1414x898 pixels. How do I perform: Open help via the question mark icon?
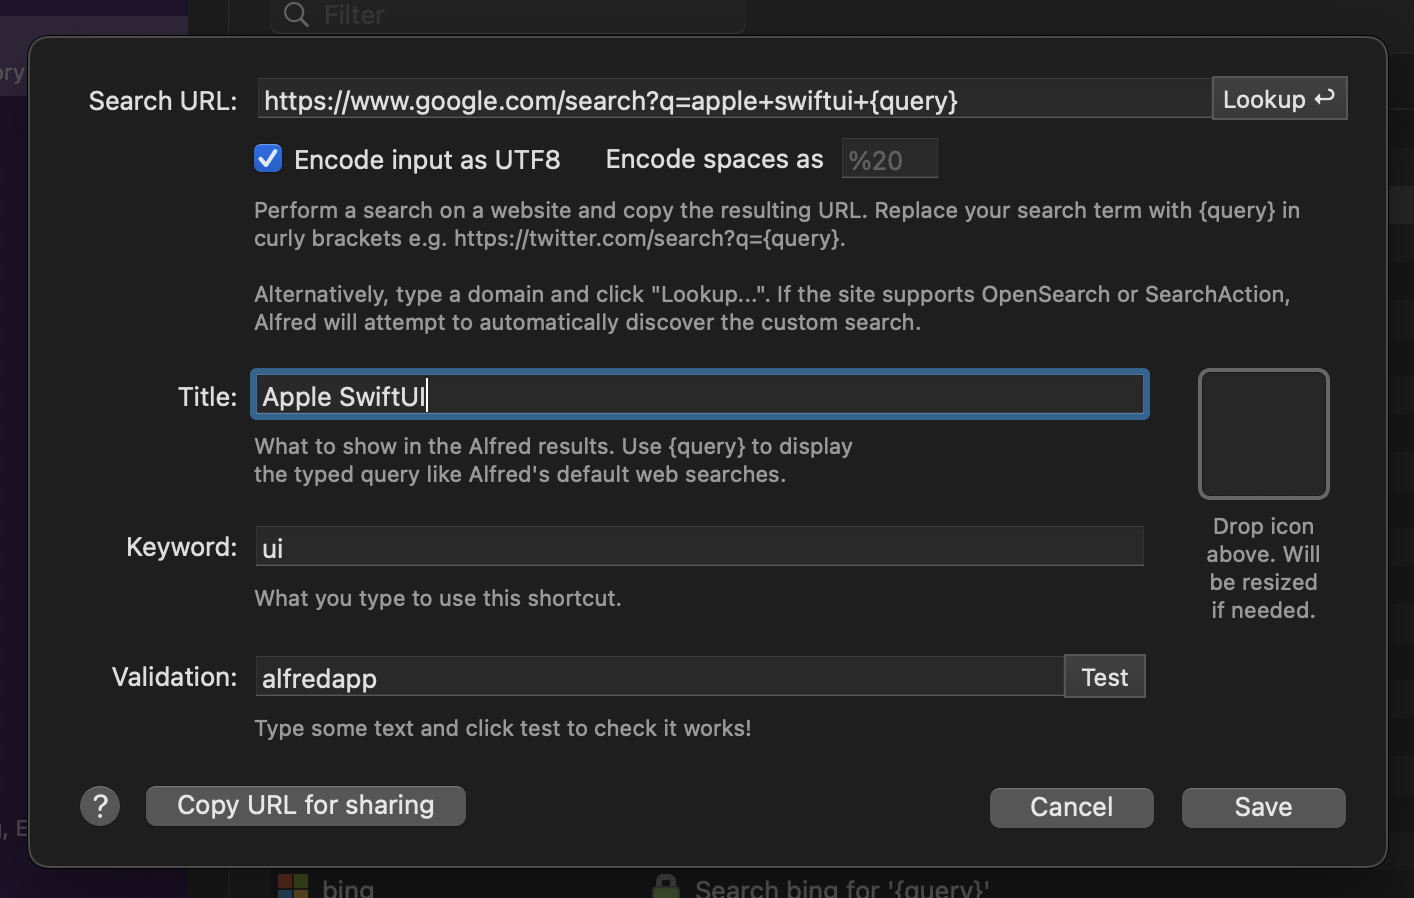tap(100, 806)
